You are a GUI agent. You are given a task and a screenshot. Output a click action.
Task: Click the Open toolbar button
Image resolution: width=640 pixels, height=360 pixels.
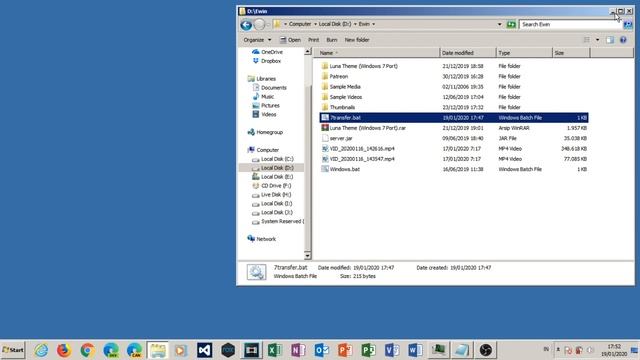pyautogui.click(x=291, y=40)
